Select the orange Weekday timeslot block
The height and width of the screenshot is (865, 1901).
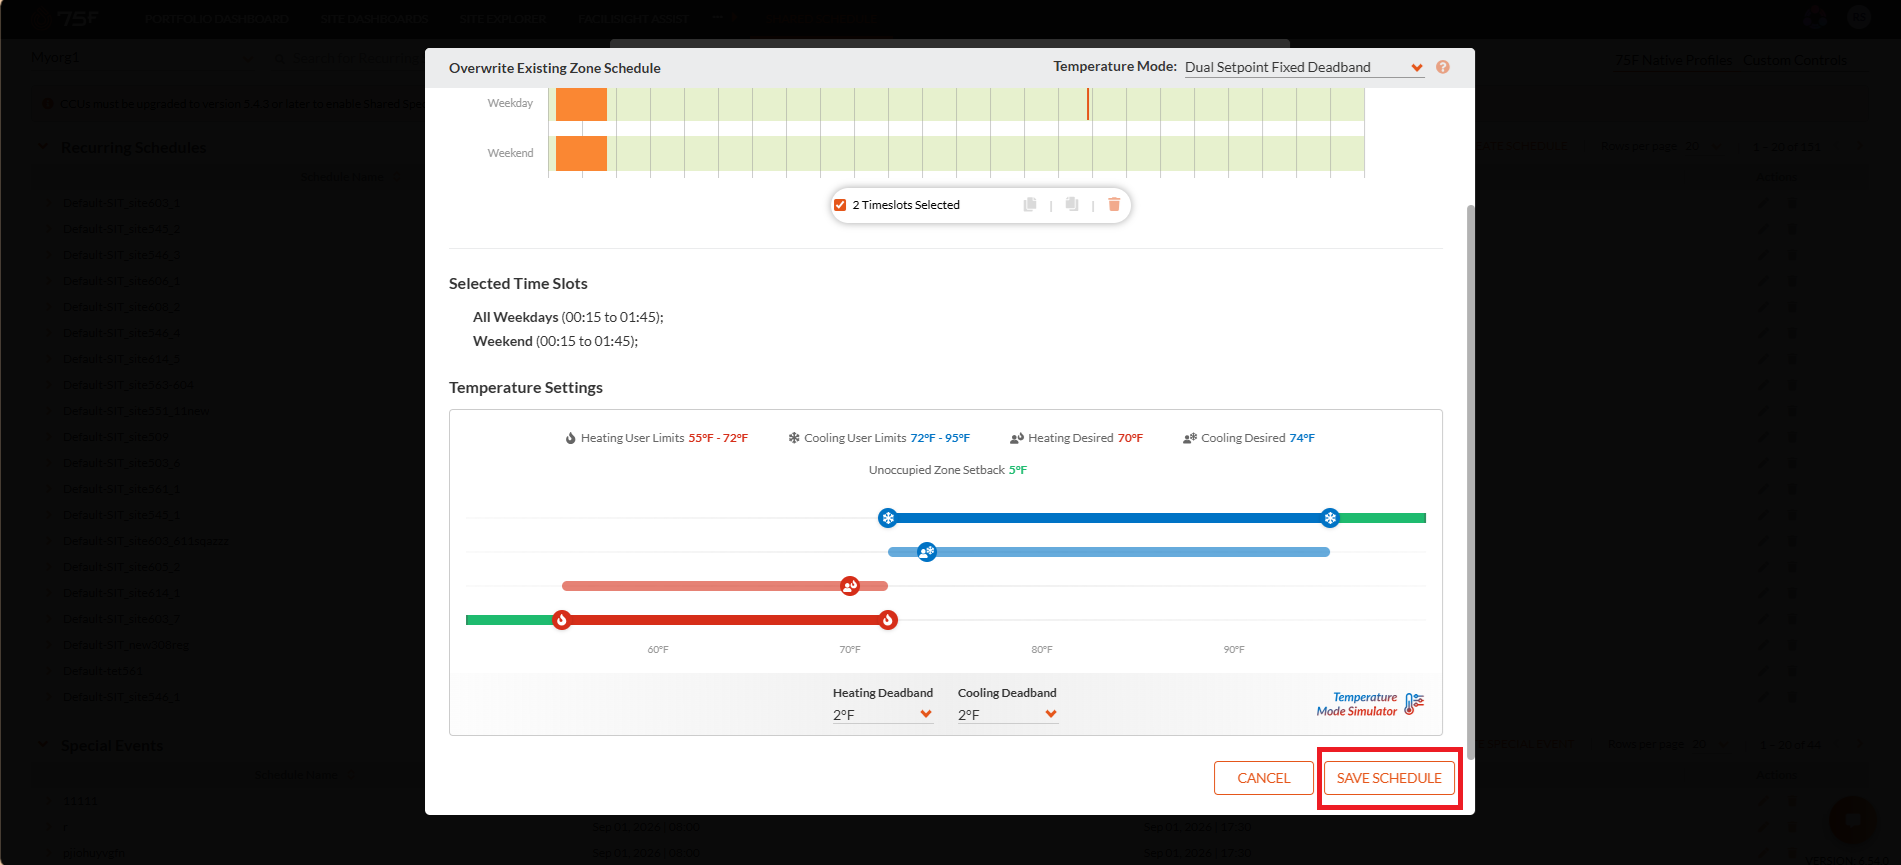581,104
